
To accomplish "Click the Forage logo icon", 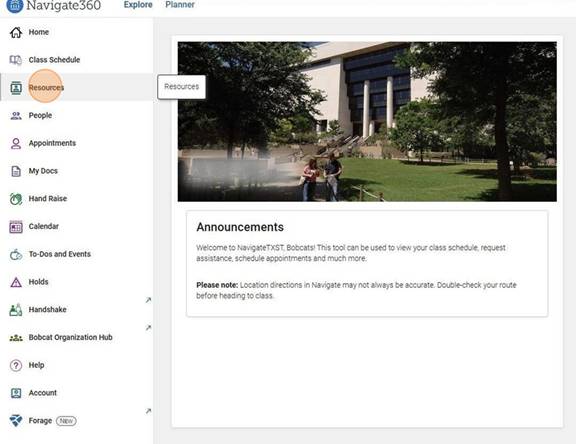I will (16, 420).
